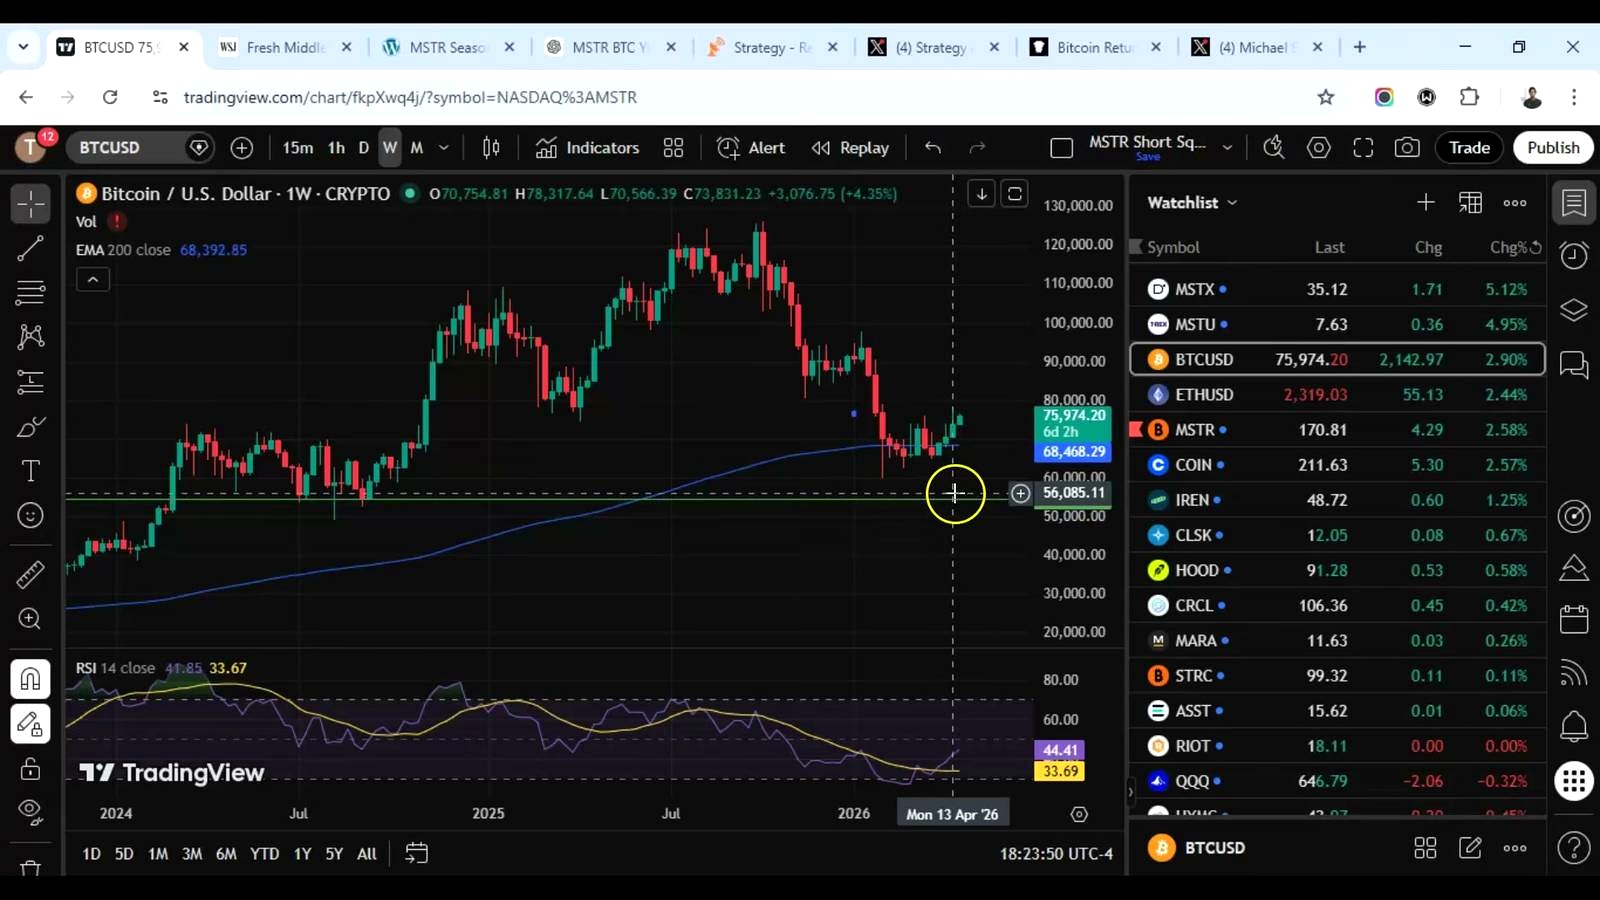This screenshot has width=1600, height=900.
Task: Open a new browser tab
Action: click(1359, 47)
